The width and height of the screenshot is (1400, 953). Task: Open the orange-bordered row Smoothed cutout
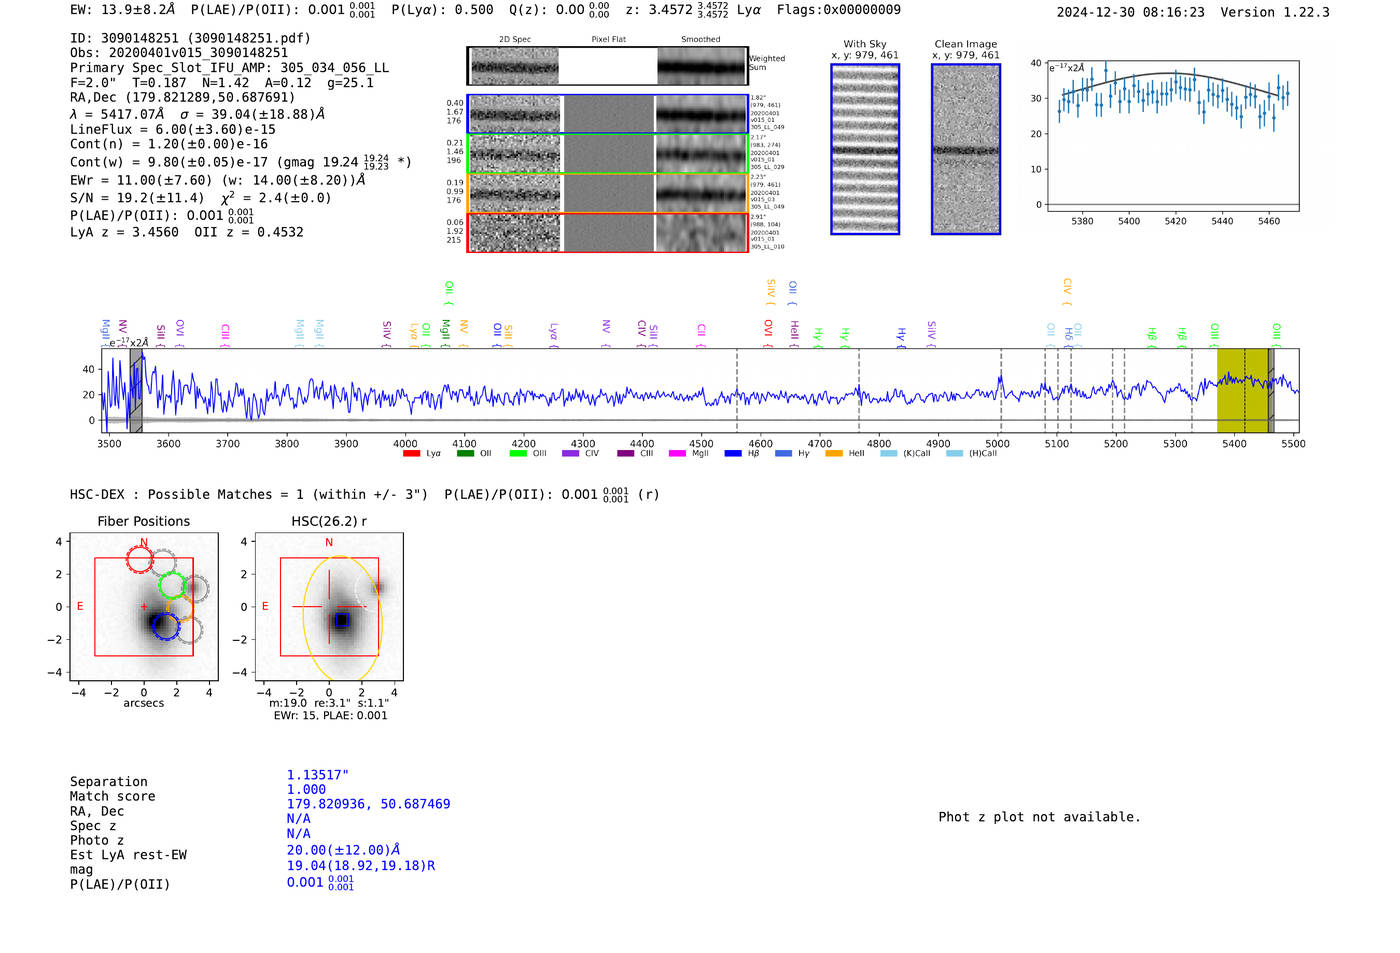coord(701,193)
